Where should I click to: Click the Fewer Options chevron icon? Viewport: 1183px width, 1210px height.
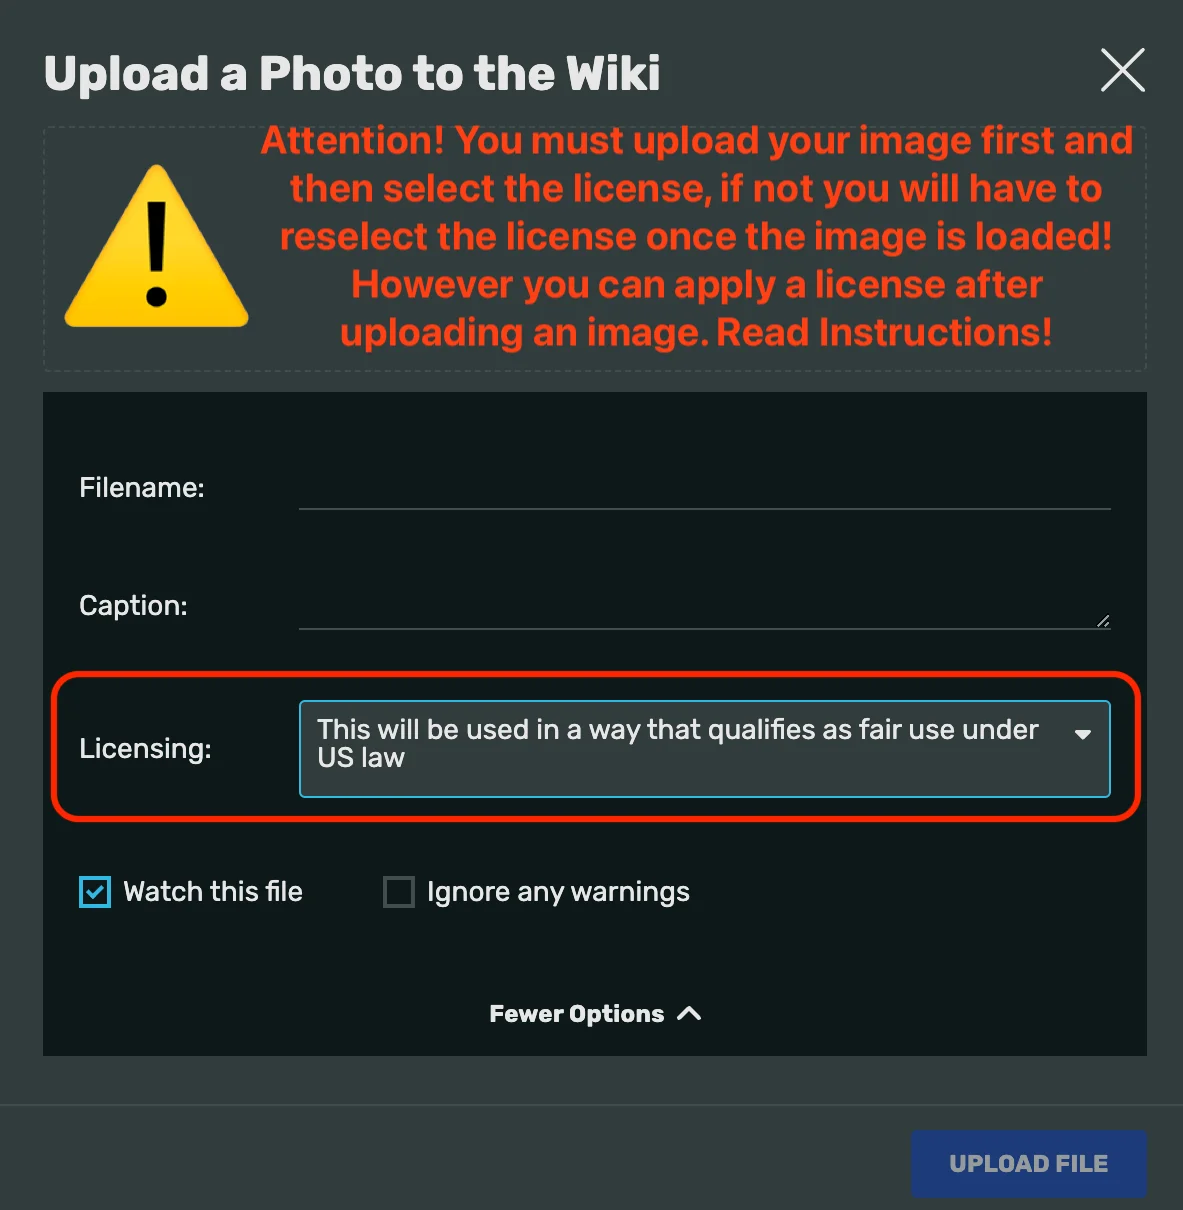tap(689, 1014)
